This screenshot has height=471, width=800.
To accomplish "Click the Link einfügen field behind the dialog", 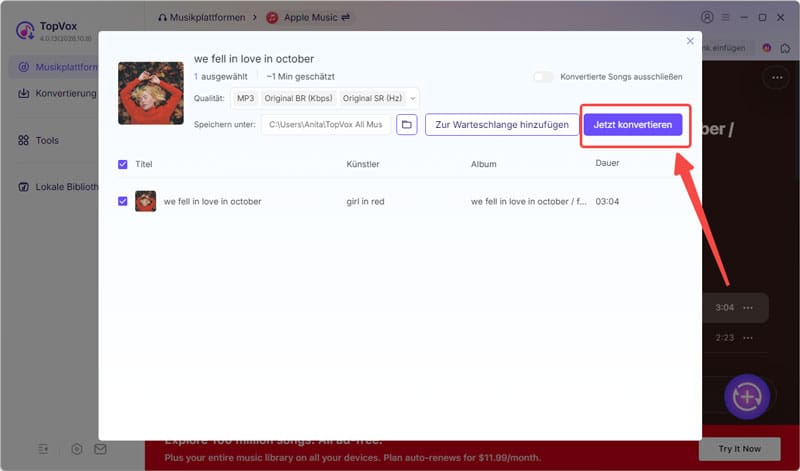I will pos(727,48).
